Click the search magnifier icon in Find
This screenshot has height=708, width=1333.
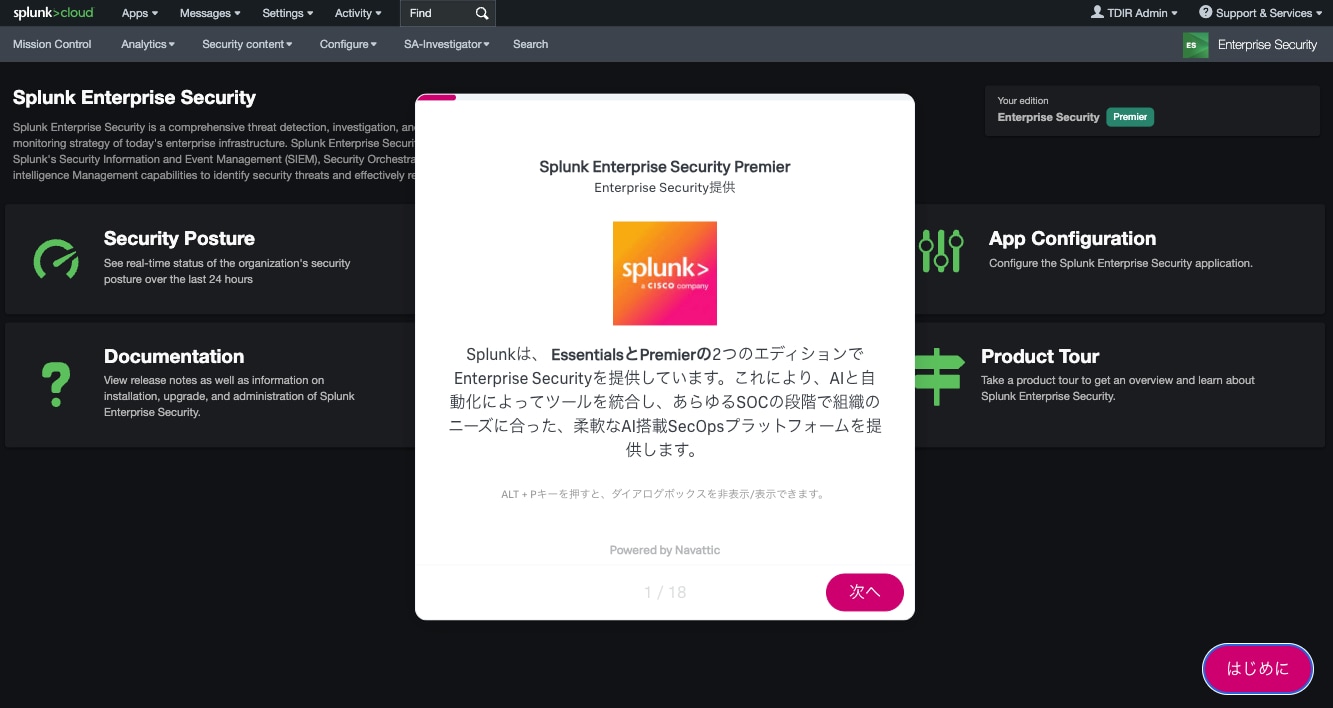coord(482,13)
